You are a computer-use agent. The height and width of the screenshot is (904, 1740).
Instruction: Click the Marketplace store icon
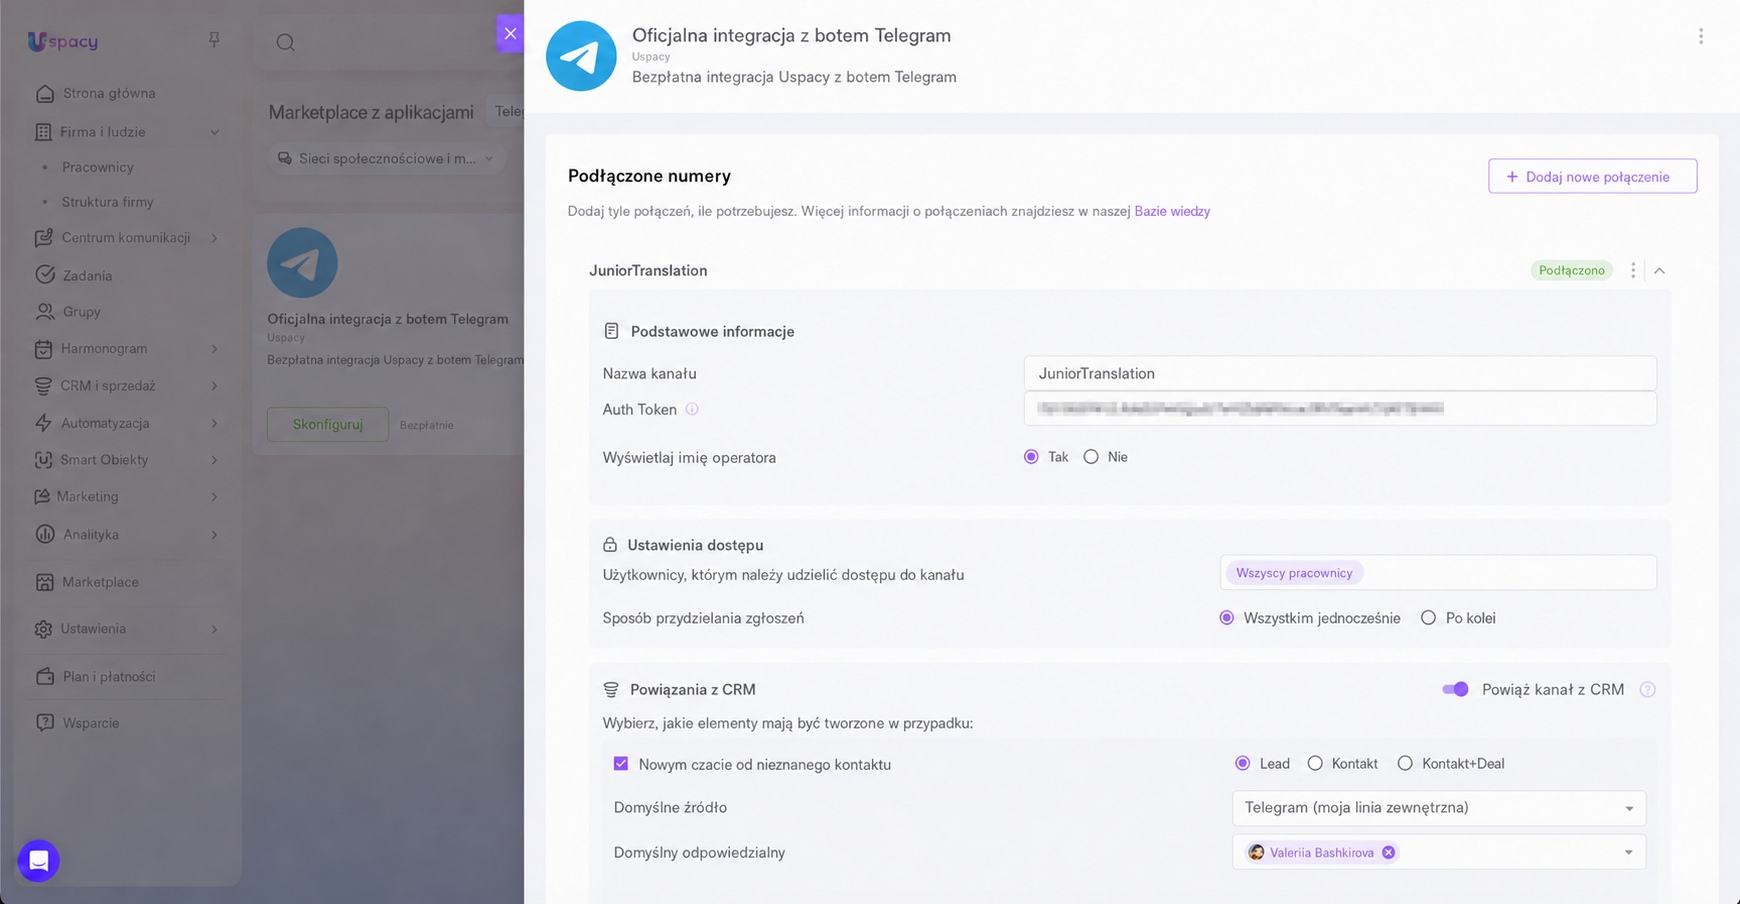[x=45, y=582]
